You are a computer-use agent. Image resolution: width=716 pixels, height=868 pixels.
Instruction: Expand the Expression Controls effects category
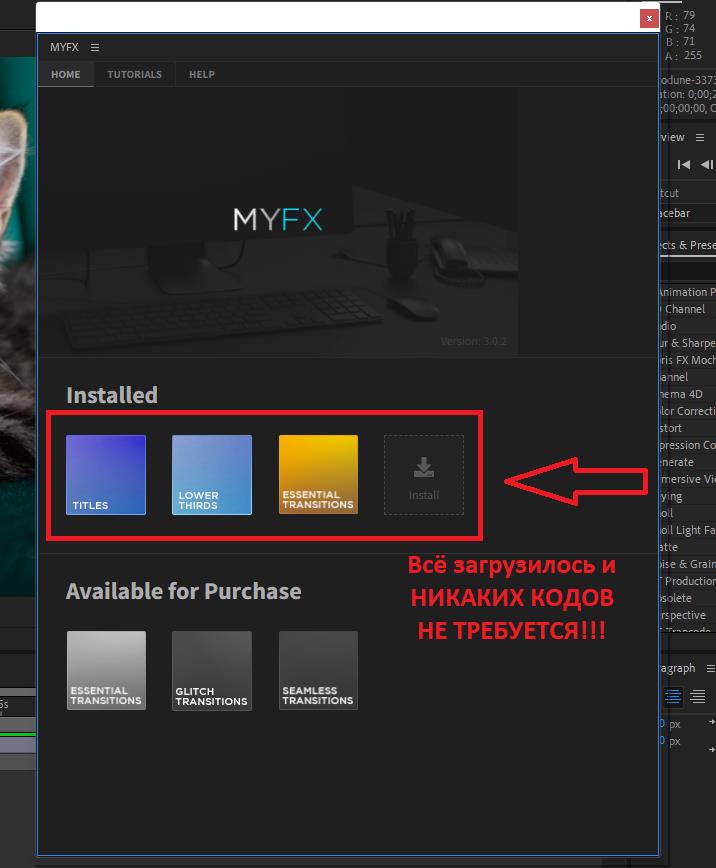pyautogui.click(x=688, y=445)
